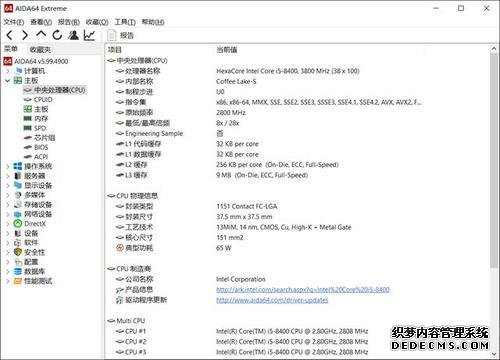
Task: Click the 项目 column header
Action: point(115,50)
